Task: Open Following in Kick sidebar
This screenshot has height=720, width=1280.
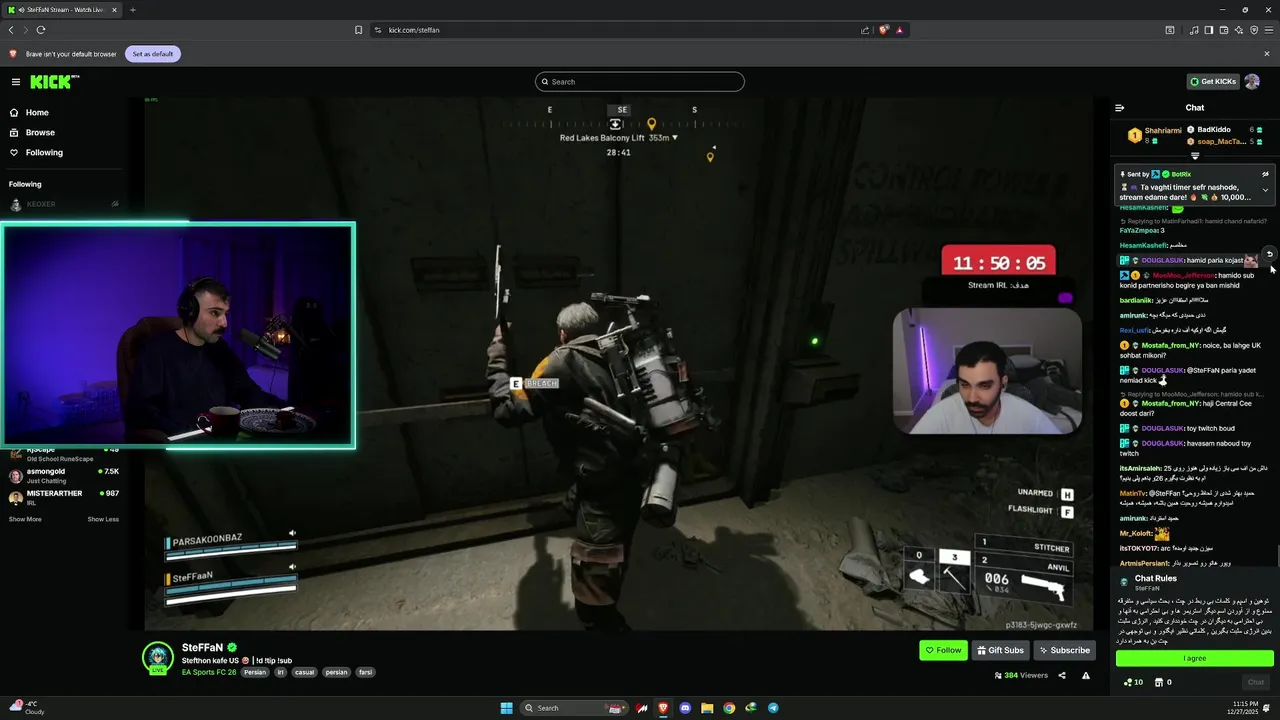Action: (44, 152)
